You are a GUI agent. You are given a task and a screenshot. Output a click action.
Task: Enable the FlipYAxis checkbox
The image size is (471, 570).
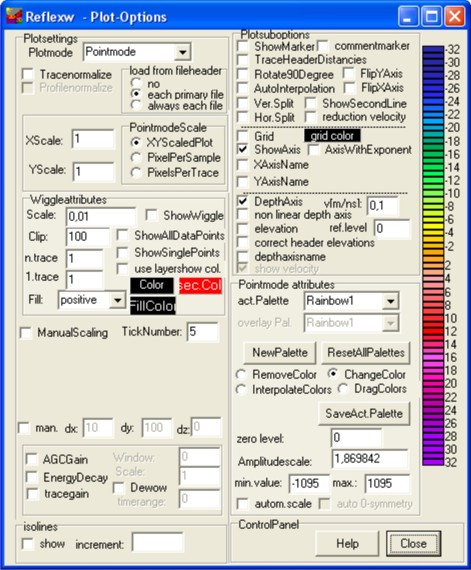point(349,74)
